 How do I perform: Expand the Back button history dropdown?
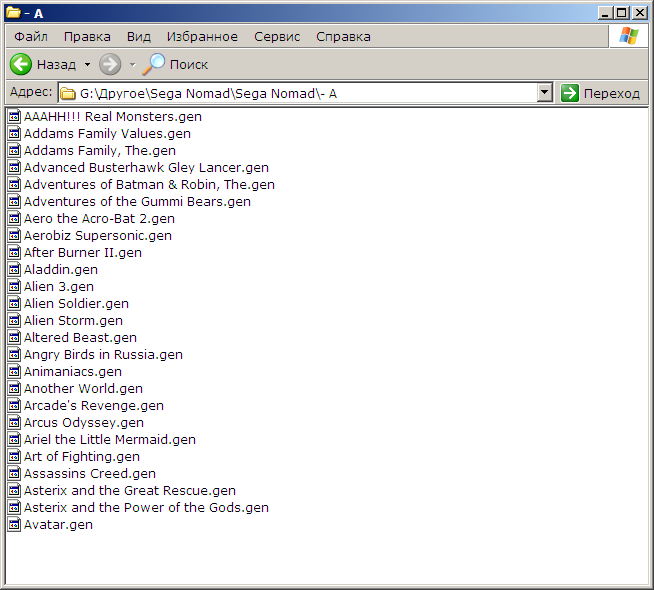pos(87,64)
